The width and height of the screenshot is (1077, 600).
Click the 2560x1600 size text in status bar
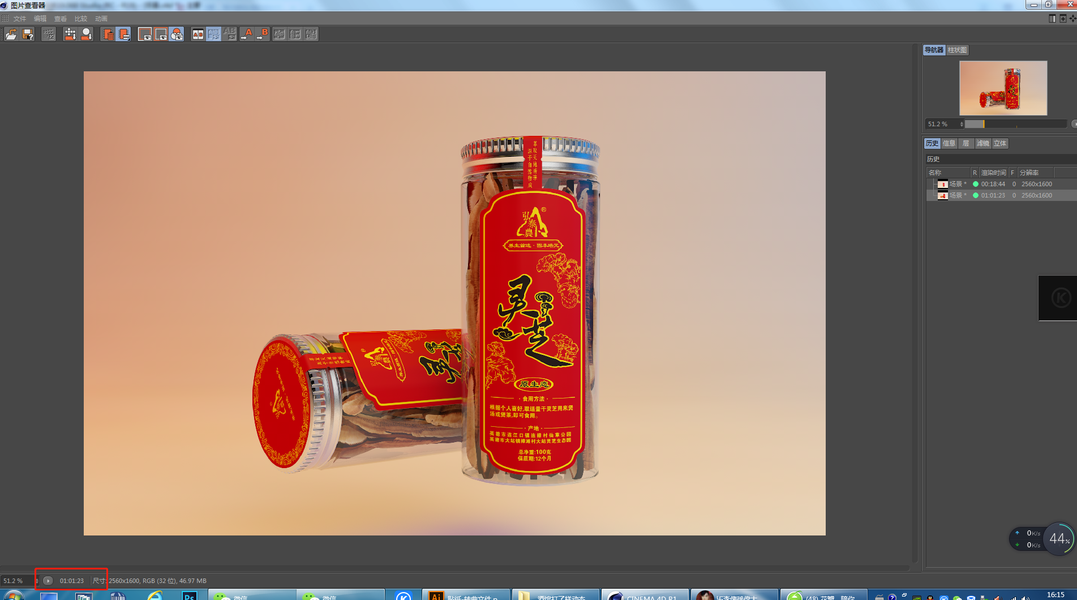click(x=124, y=581)
